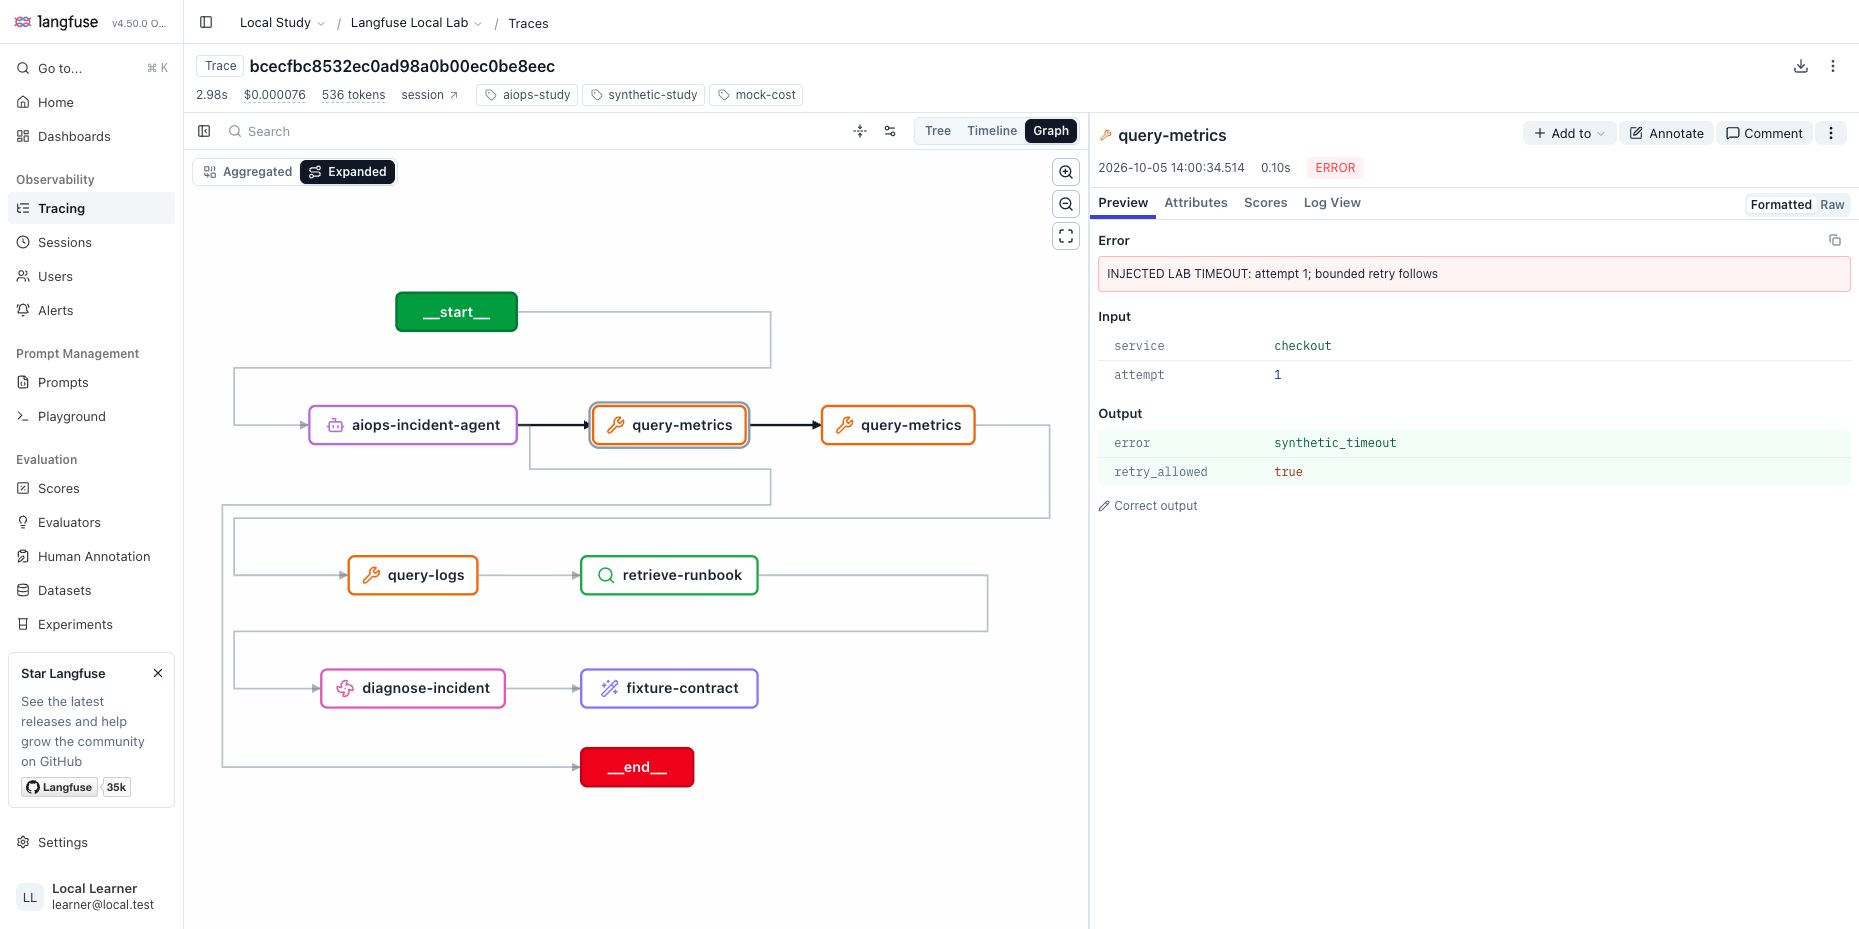Open the Langfuse Local Lab project dropdown
Screen dimensions: 1859x929
[416, 23]
